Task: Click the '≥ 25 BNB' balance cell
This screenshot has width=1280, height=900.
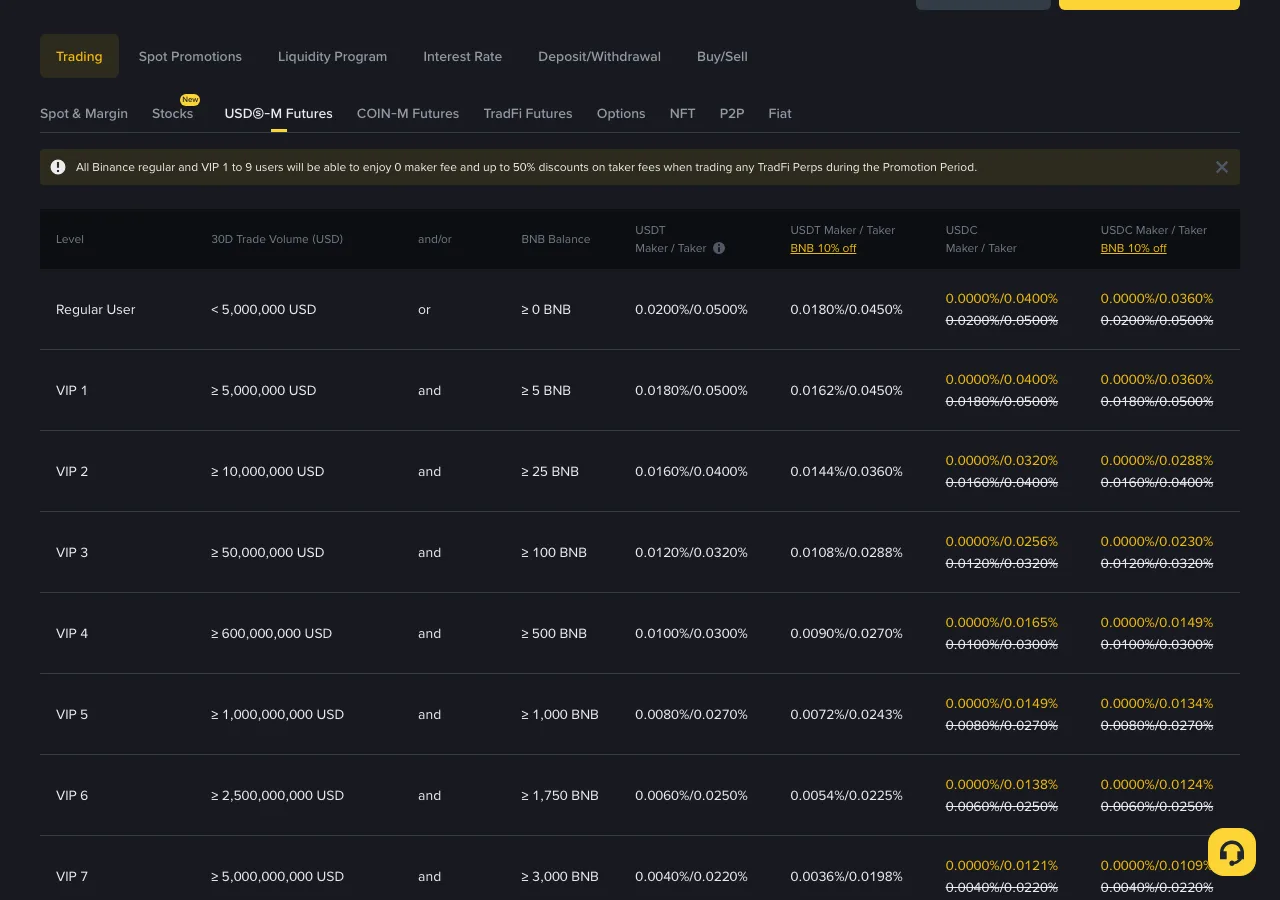Action: 550,471
